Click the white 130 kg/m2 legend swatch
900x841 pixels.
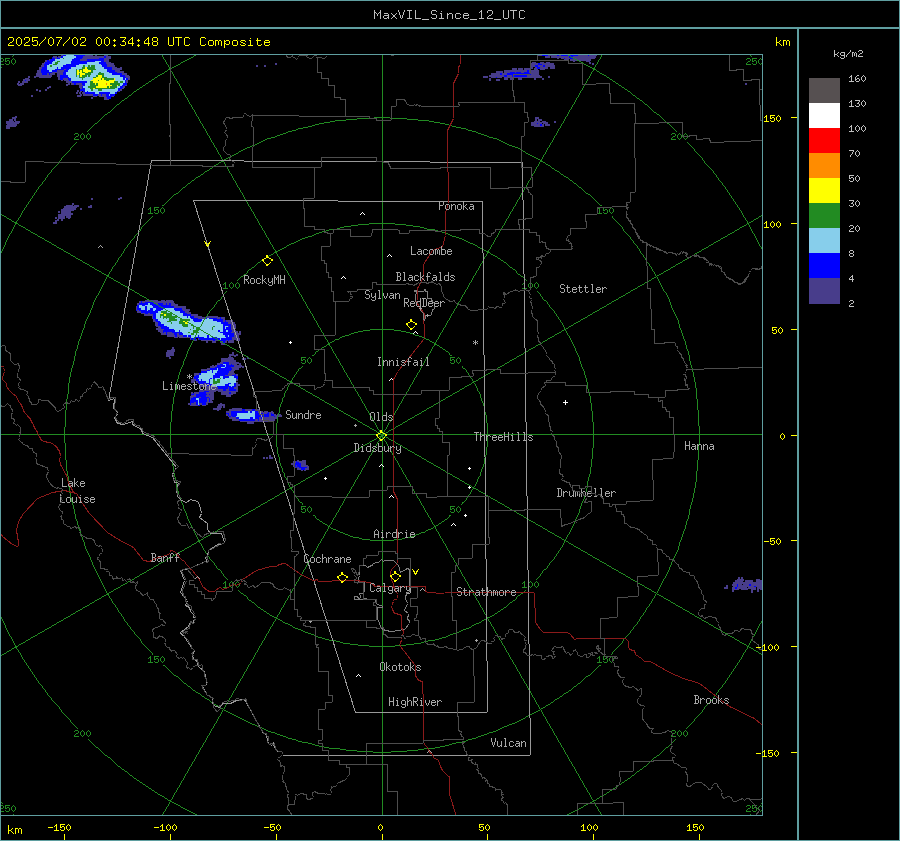click(x=824, y=115)
